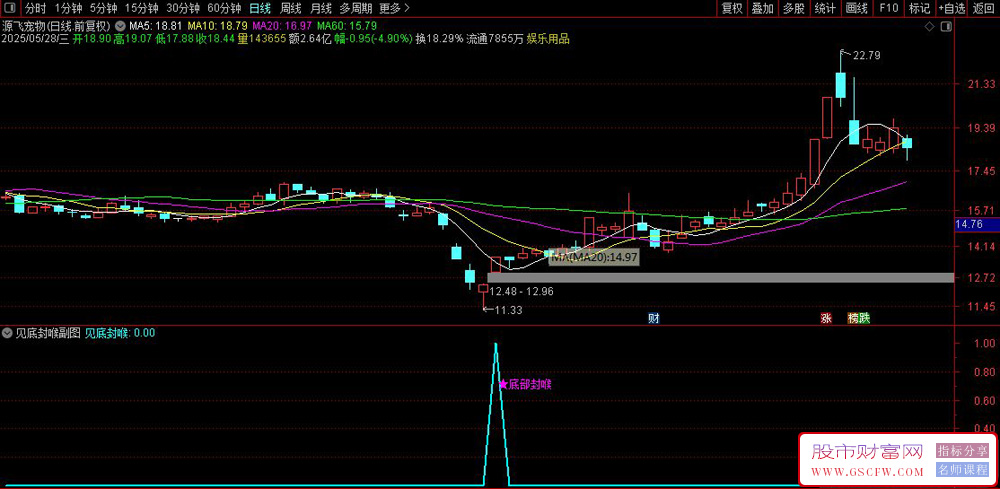The width and height of the screenshot is (1000, 489).
Task: Click the ★底部封喉 signal label
Action: point(525,384)
